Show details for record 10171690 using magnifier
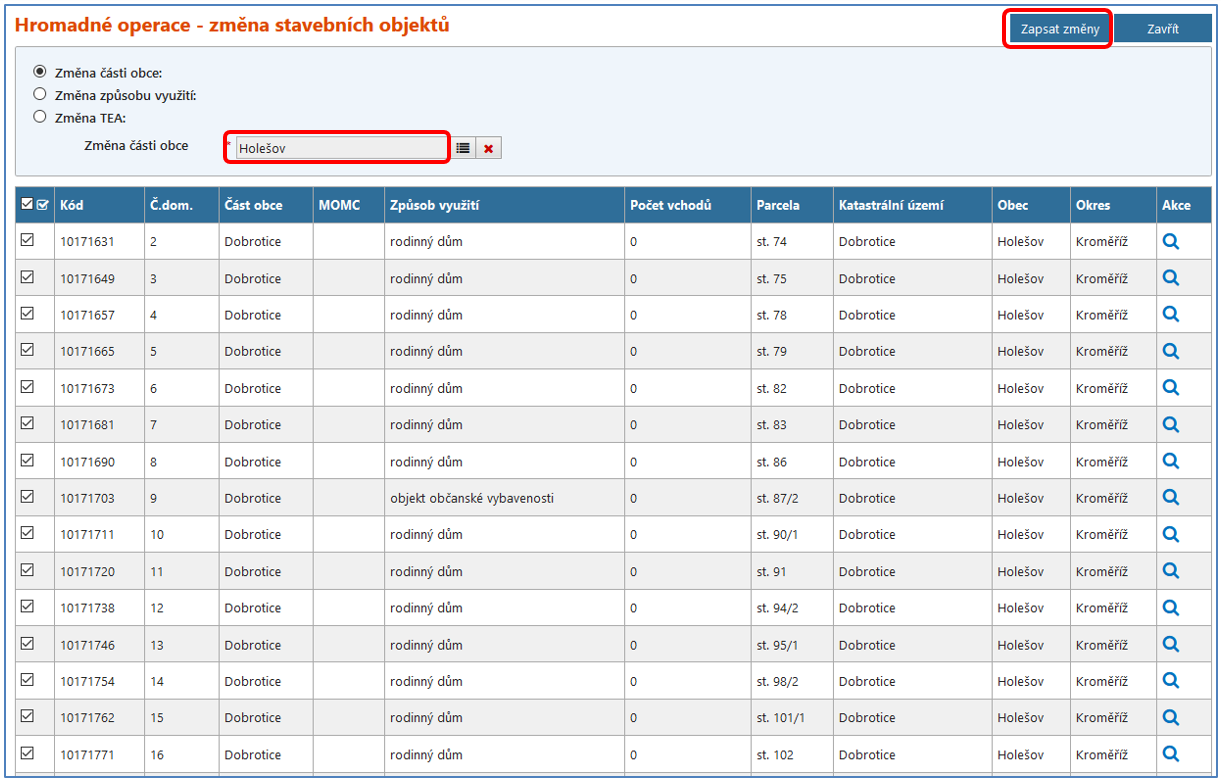 coord(1170,461)
